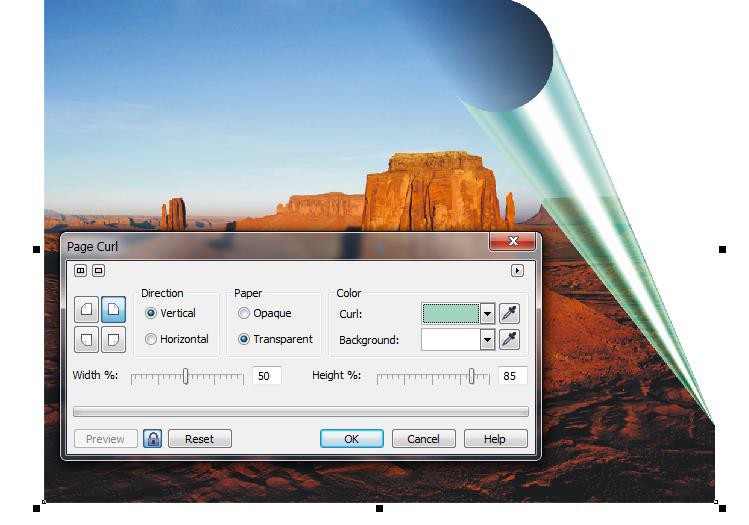Switch to dual-pane preview window icon

click(80, 271)
